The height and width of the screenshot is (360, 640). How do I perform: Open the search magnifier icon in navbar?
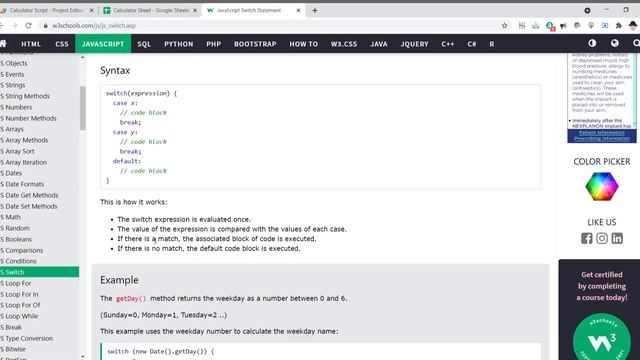(x=636, y=43)
